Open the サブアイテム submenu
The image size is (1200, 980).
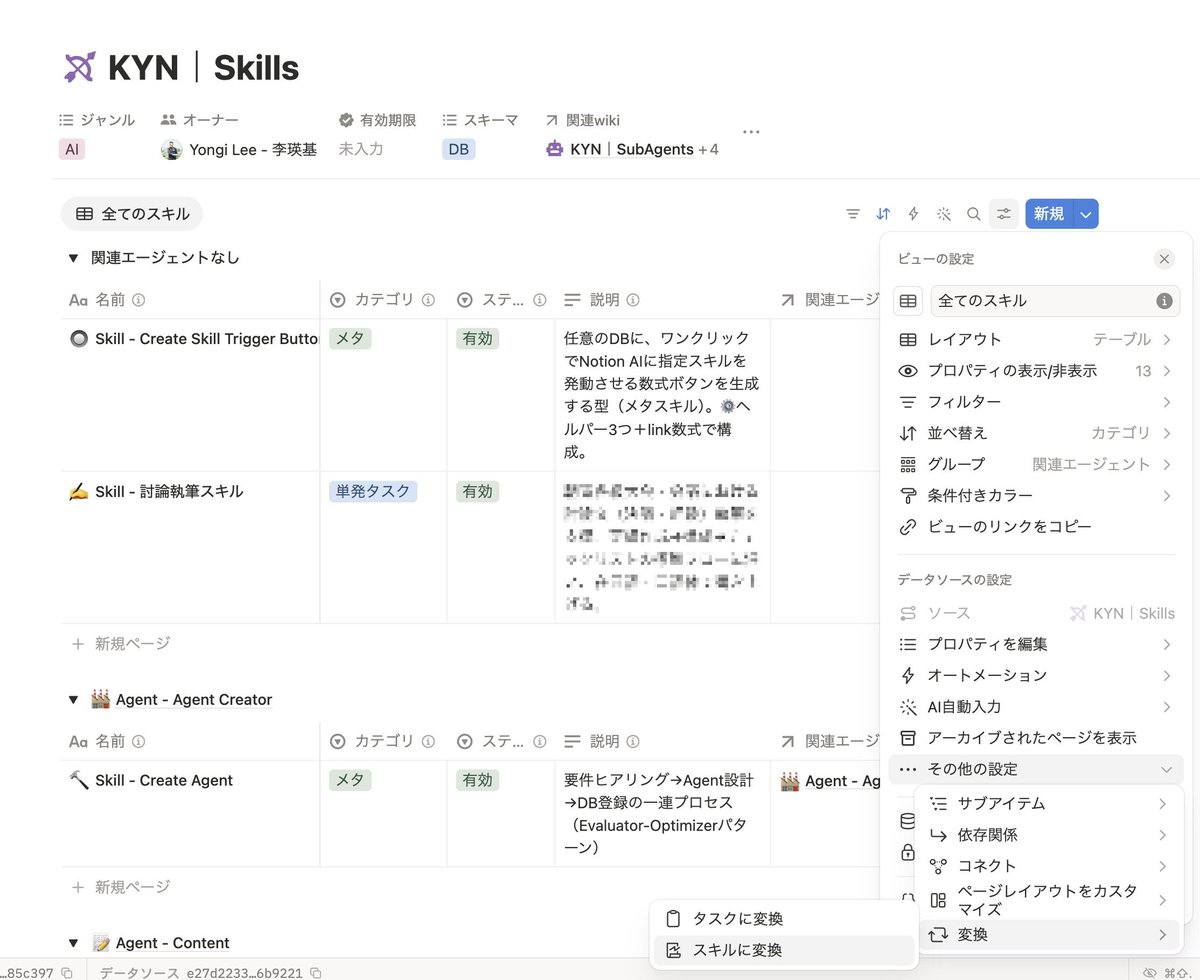point(1049,804)
